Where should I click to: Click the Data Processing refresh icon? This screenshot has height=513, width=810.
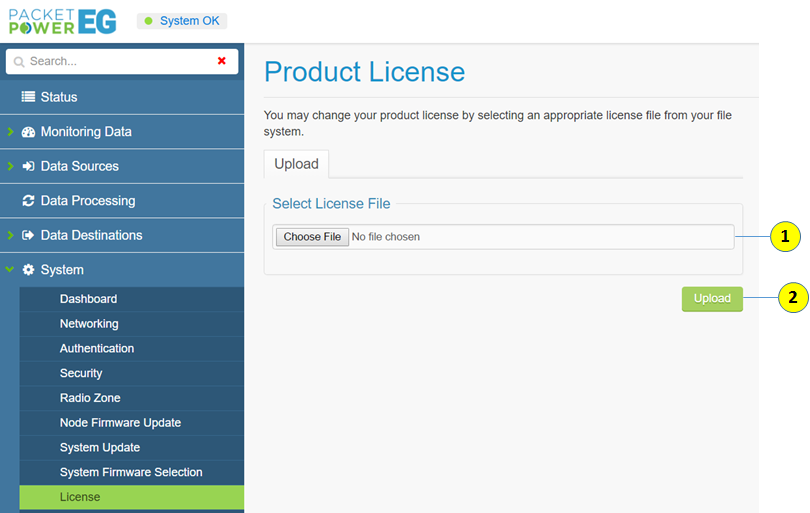(x=28, y=201)
